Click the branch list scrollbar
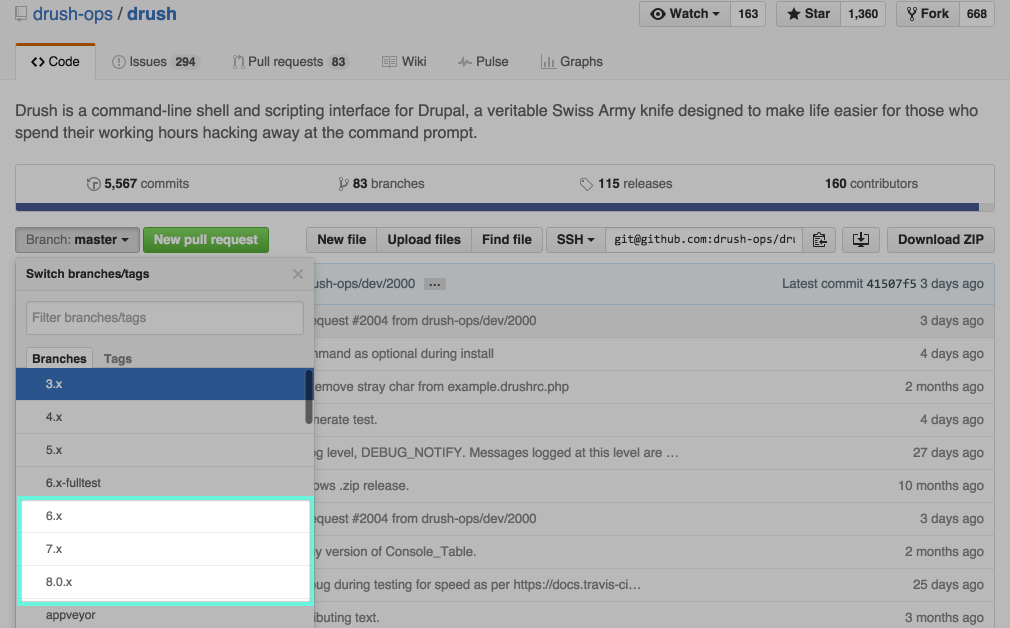This screenshot has width=1010, height=628. click(309, 396)
